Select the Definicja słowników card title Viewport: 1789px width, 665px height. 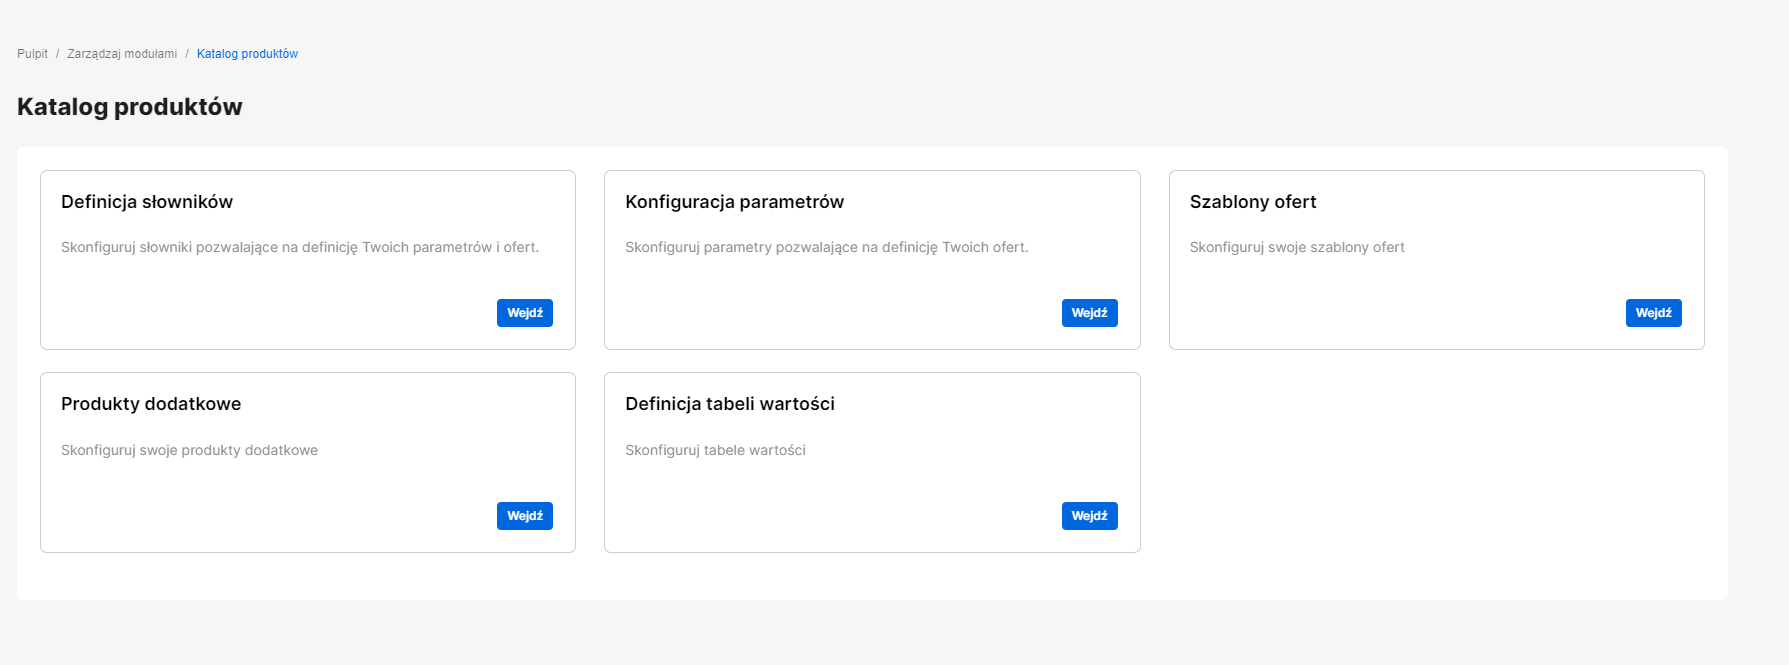(x=147, y=202)
